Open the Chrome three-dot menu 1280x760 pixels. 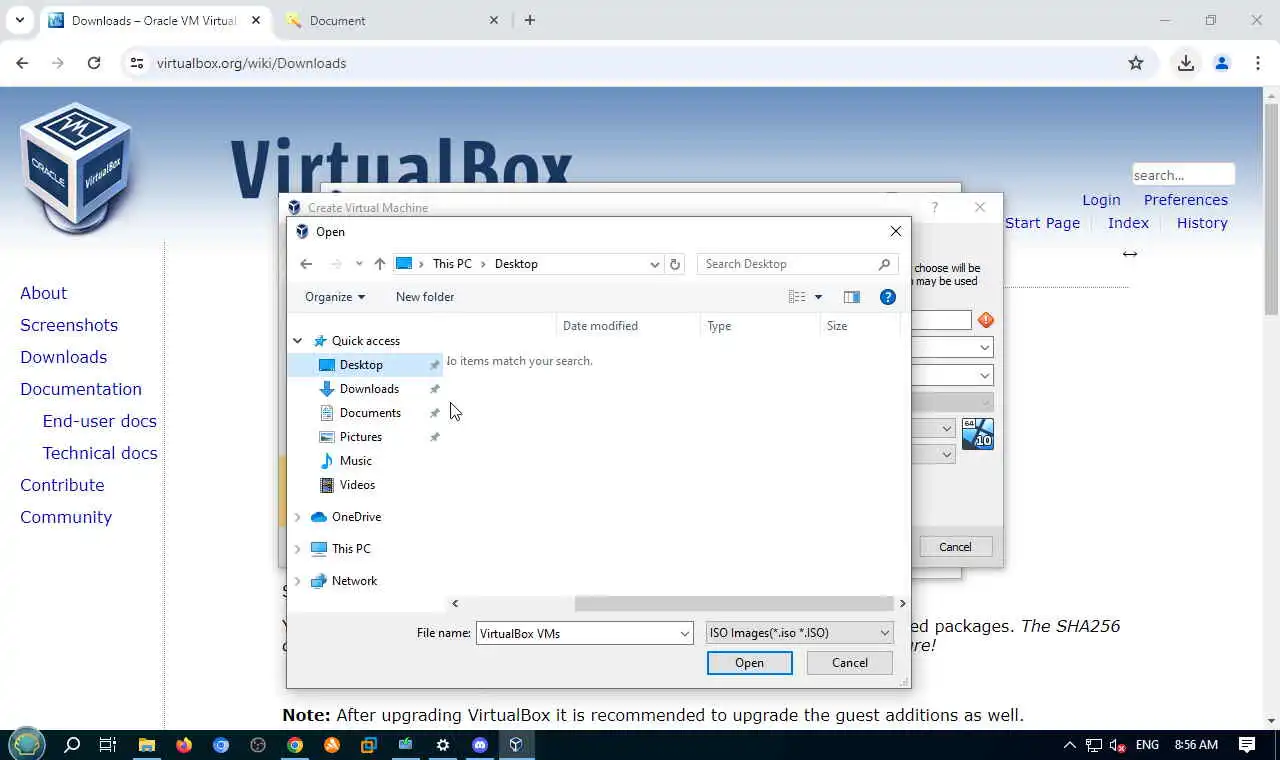tap(1258, 63)
